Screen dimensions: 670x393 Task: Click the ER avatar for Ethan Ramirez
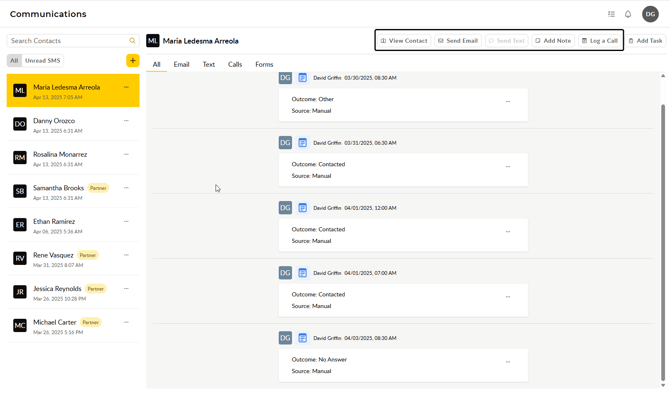pyautogui.click(x=20, y=225)
